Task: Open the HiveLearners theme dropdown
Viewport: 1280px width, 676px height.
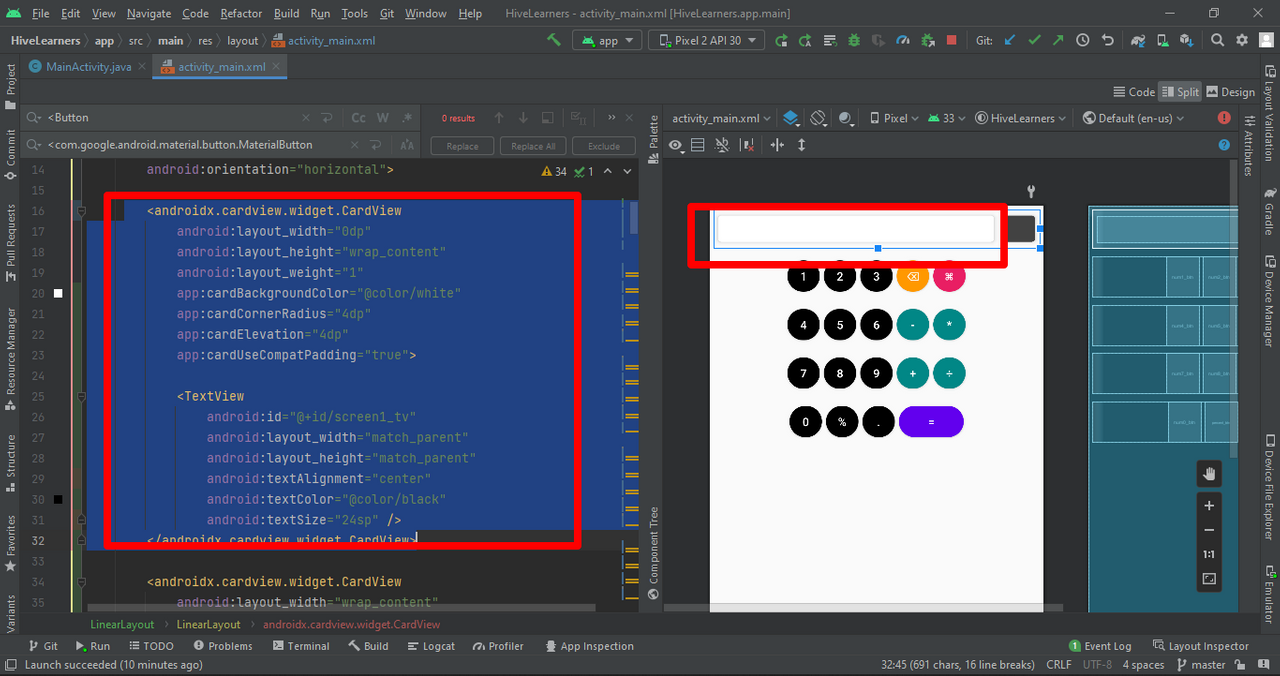Action: [1022, 118]
